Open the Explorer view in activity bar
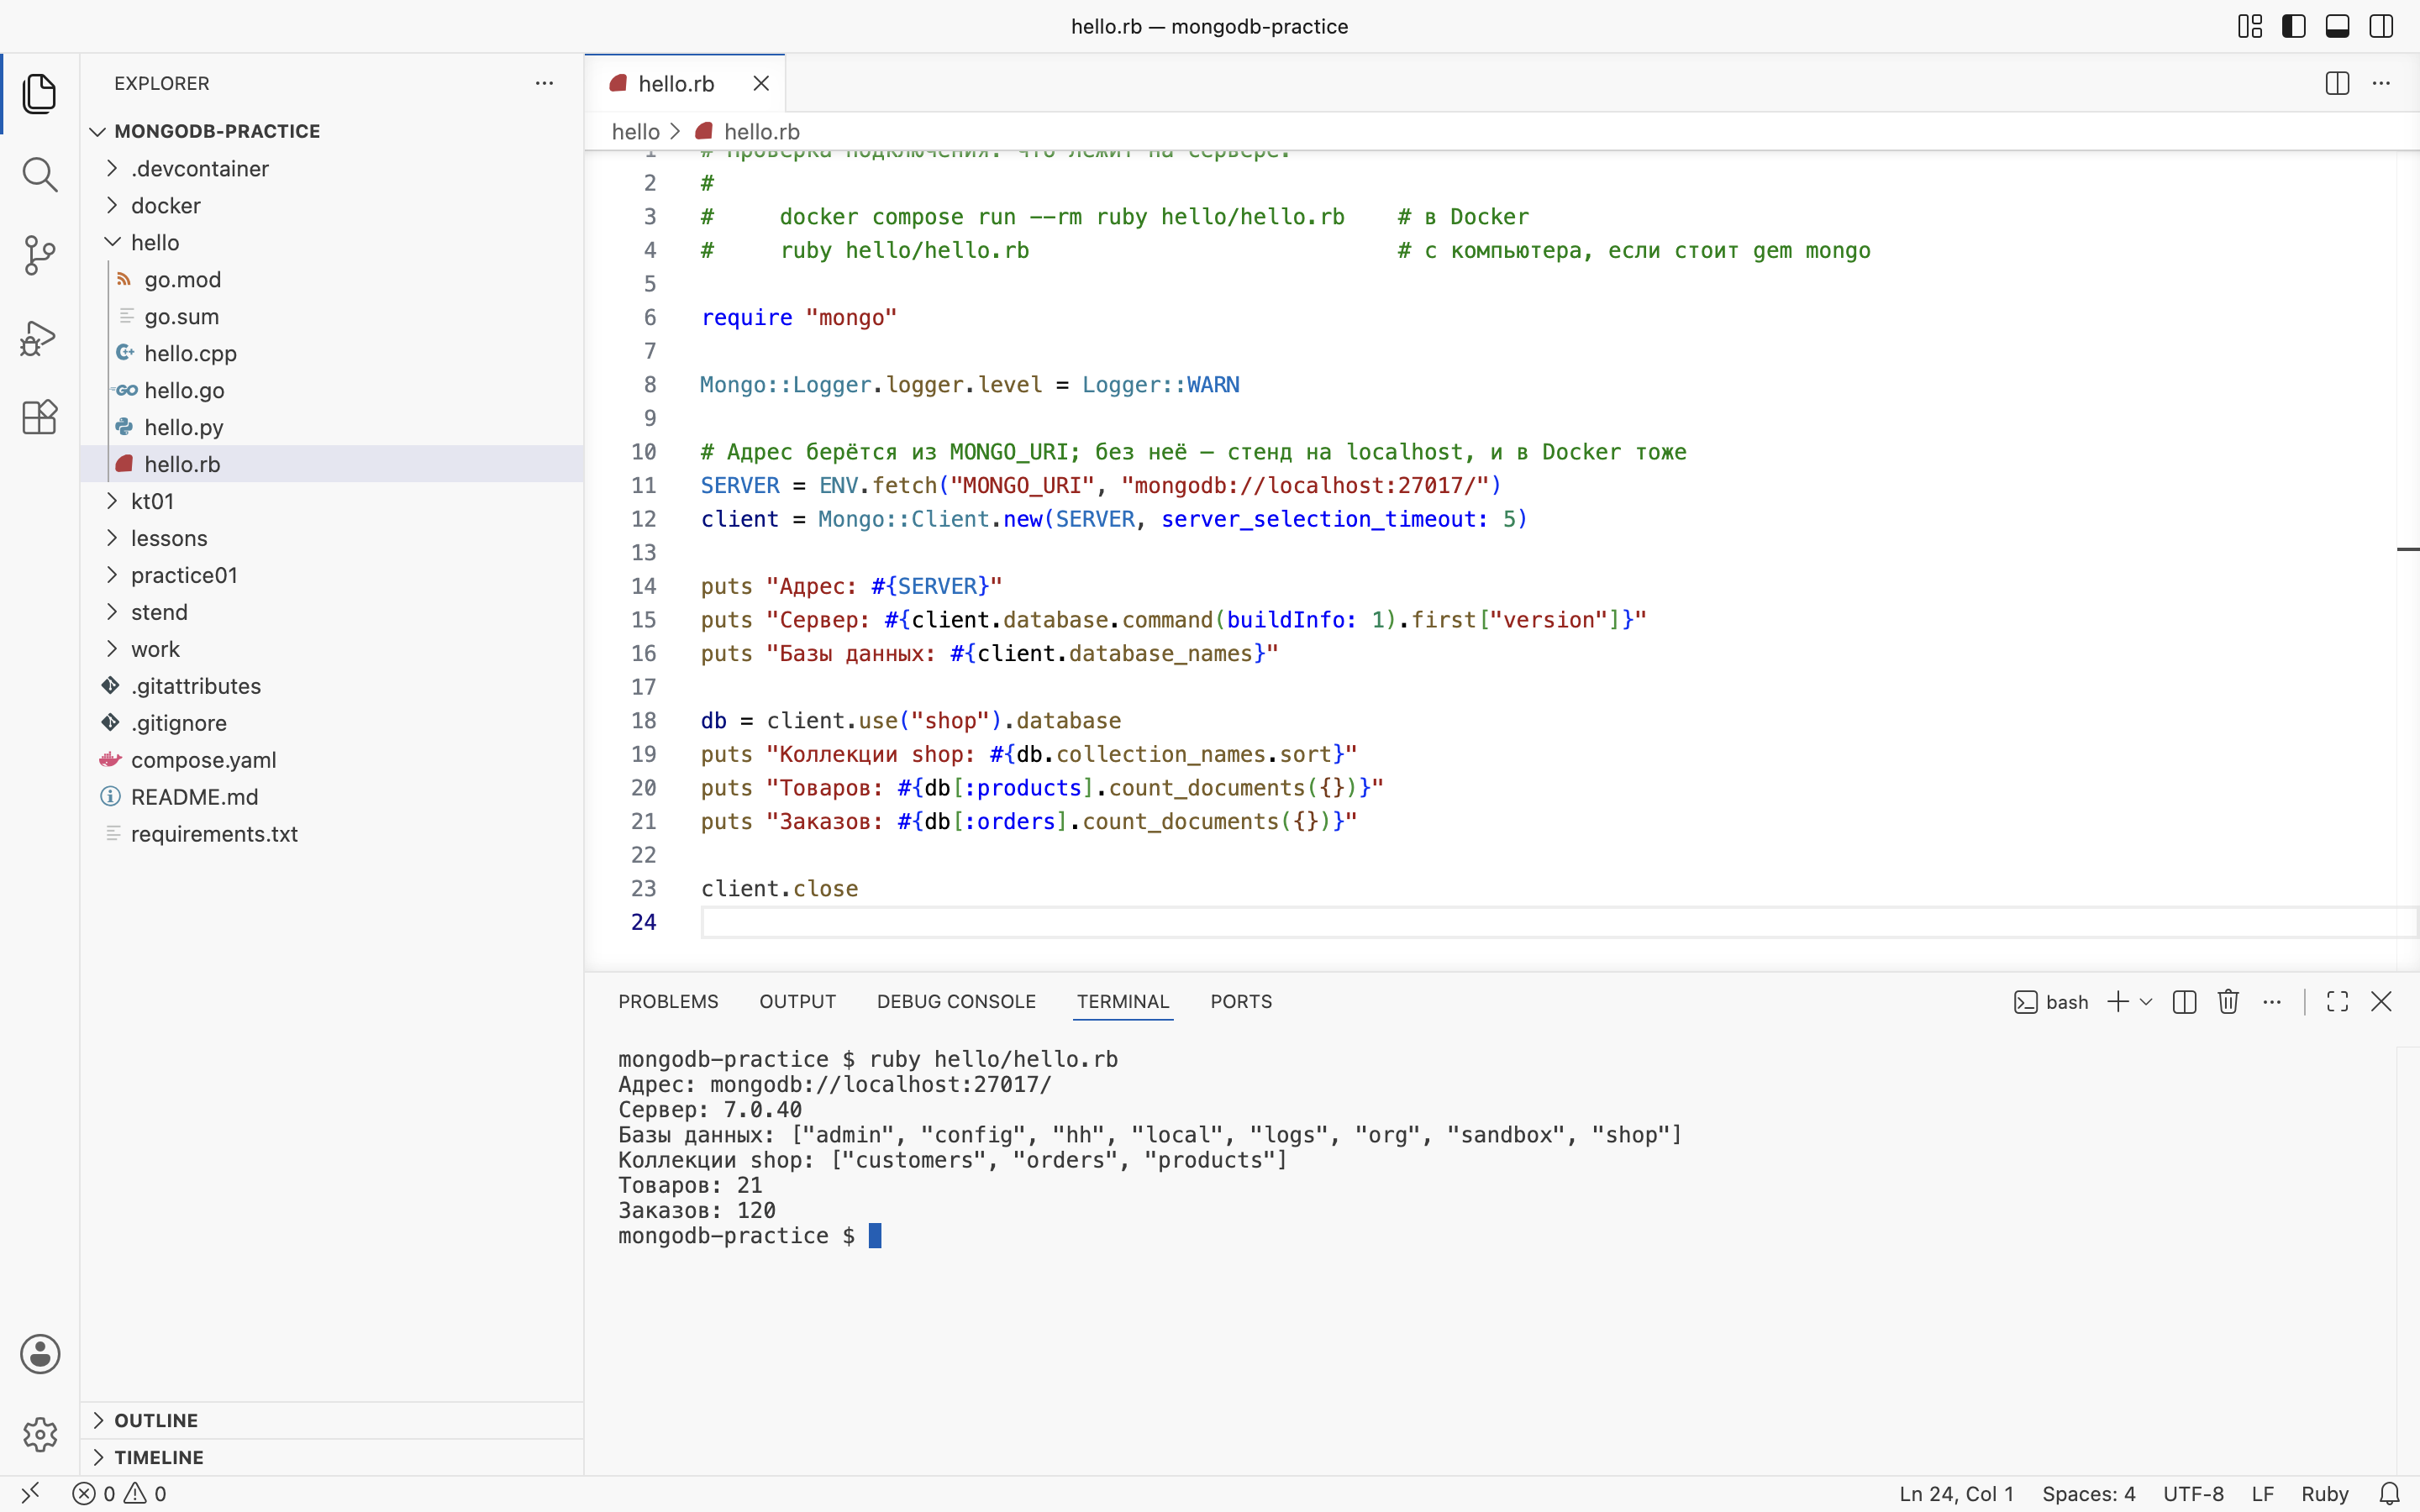 click(x=39, y=94)
